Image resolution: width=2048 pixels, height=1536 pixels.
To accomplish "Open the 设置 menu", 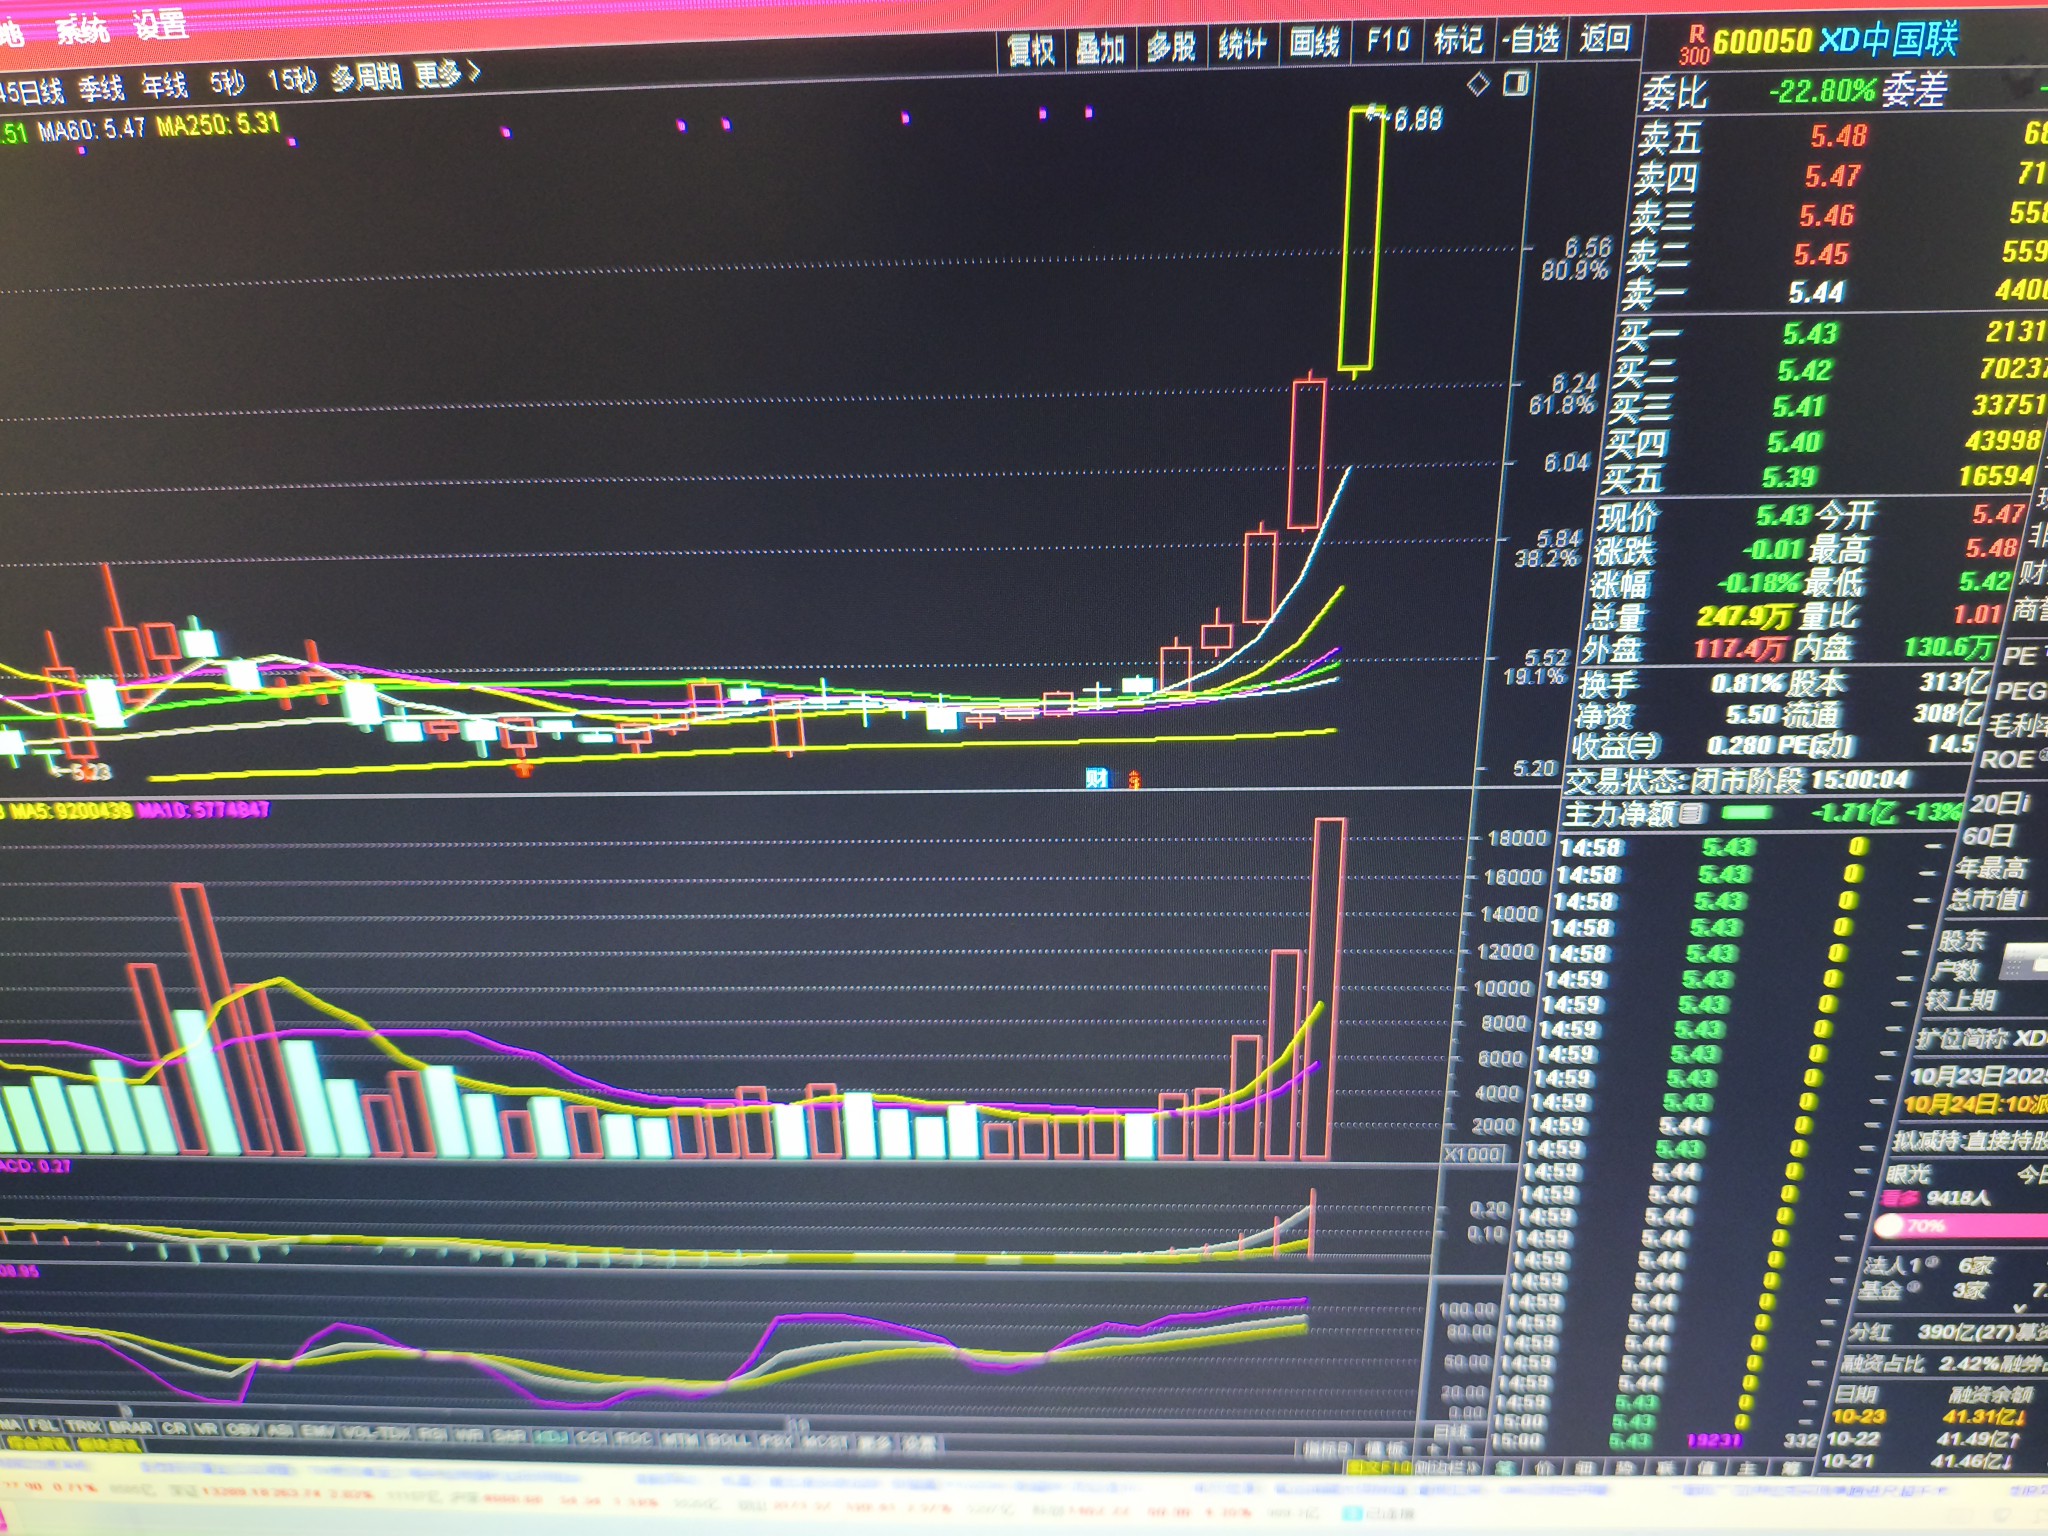I will 160,24.
